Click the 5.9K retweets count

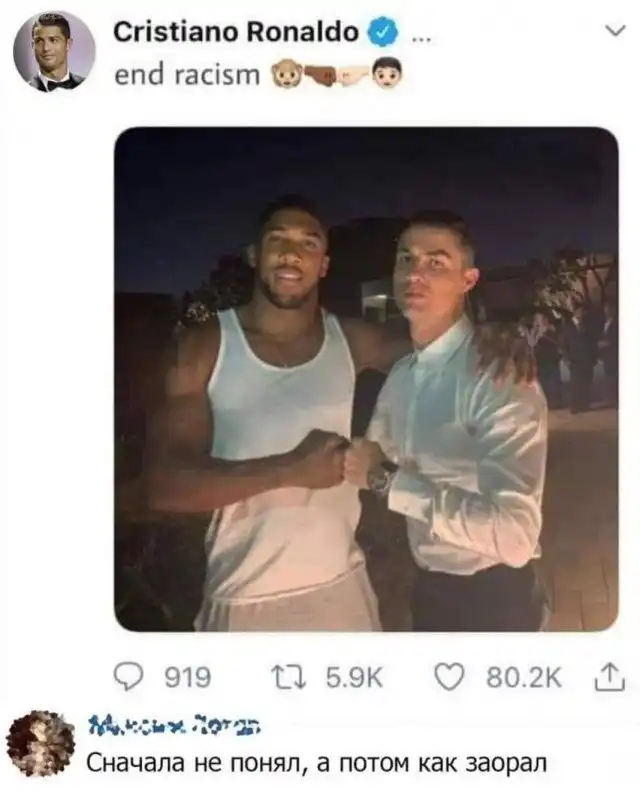tap(354, 678)
